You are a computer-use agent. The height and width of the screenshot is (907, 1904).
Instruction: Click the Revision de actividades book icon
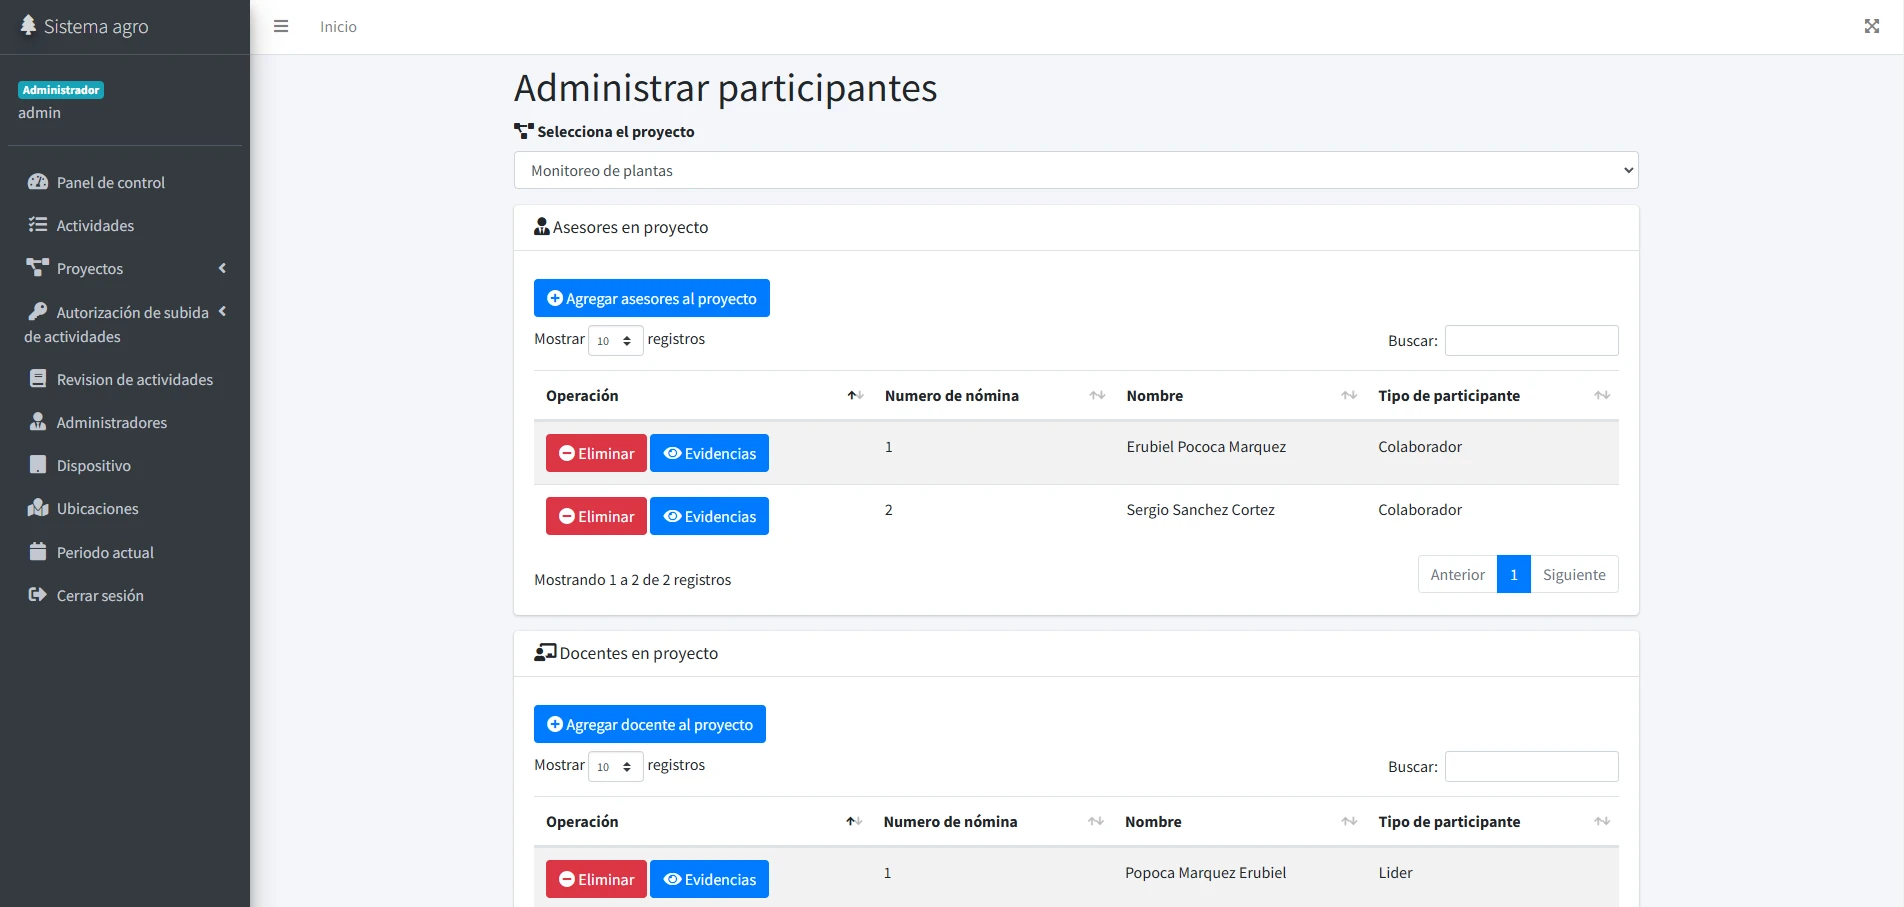click(x=38, y=379)
